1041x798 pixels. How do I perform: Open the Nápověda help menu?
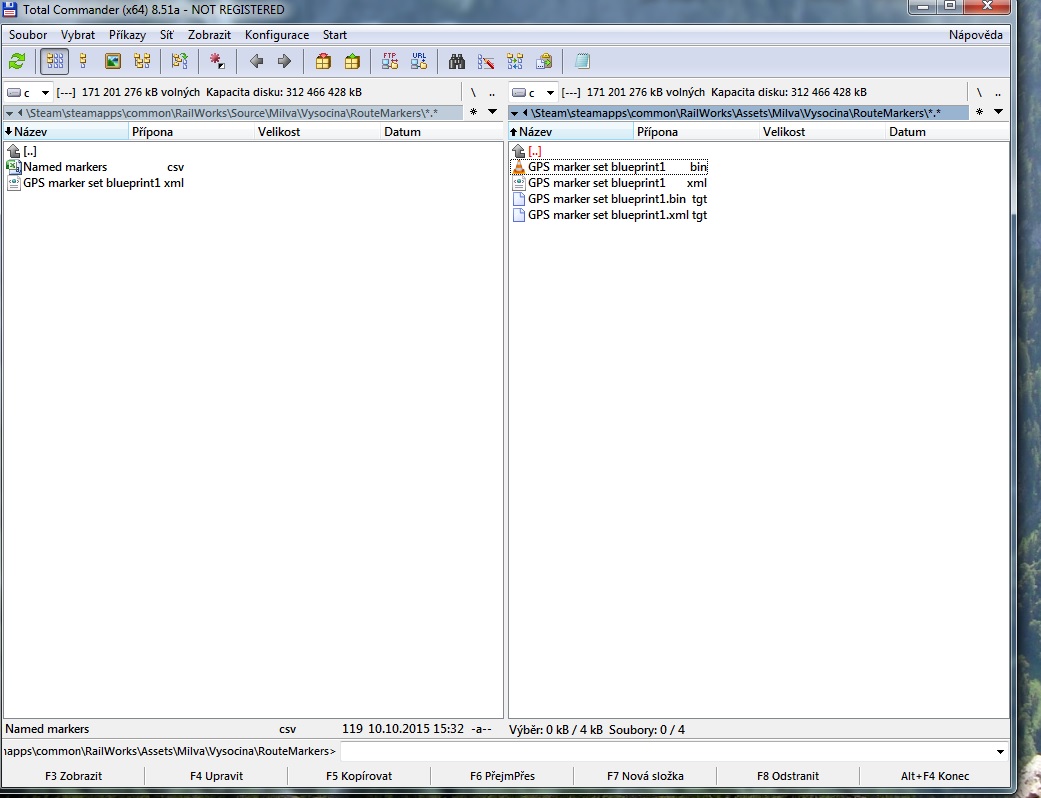point(975,35)
